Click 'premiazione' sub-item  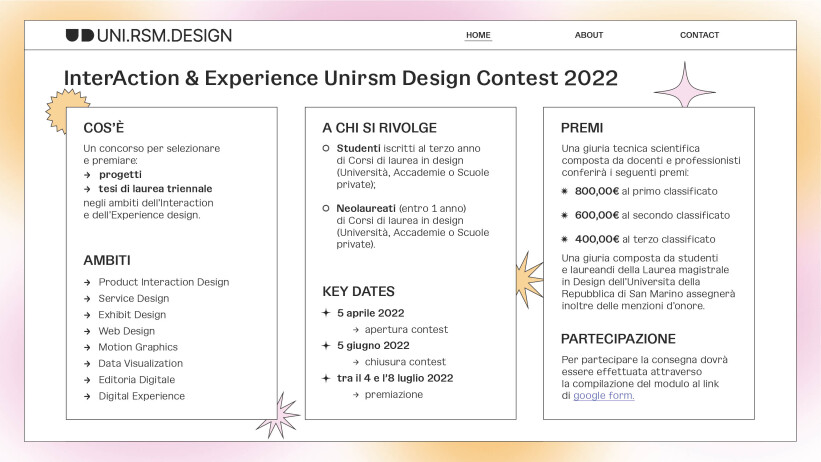(394, 394)
